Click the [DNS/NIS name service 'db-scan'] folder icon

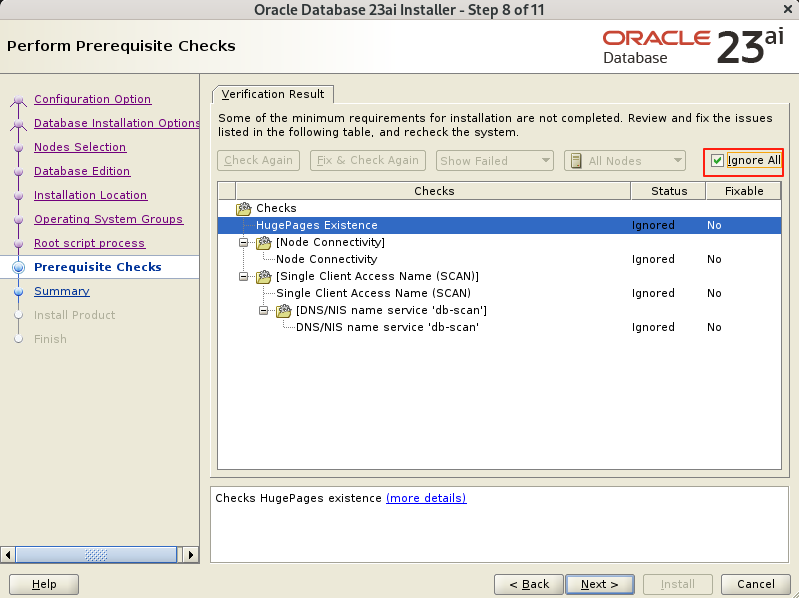[284, 311]
